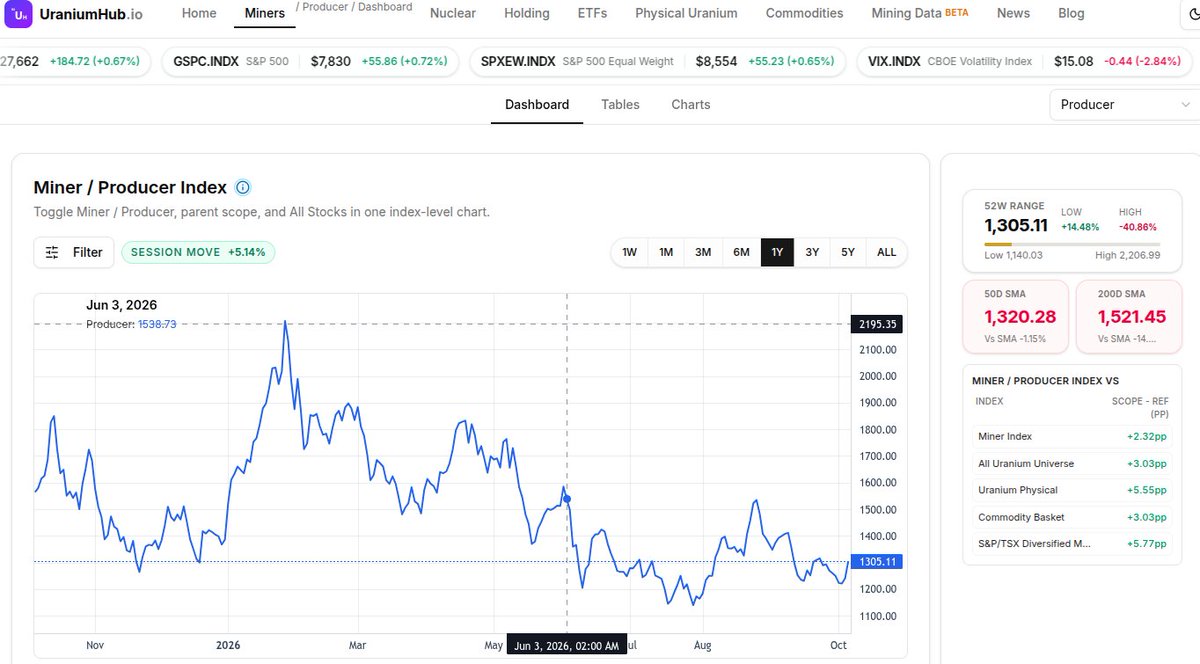Open the Home nav item
The height and width of the screenshot is (664, 1200).
point(199,13)
